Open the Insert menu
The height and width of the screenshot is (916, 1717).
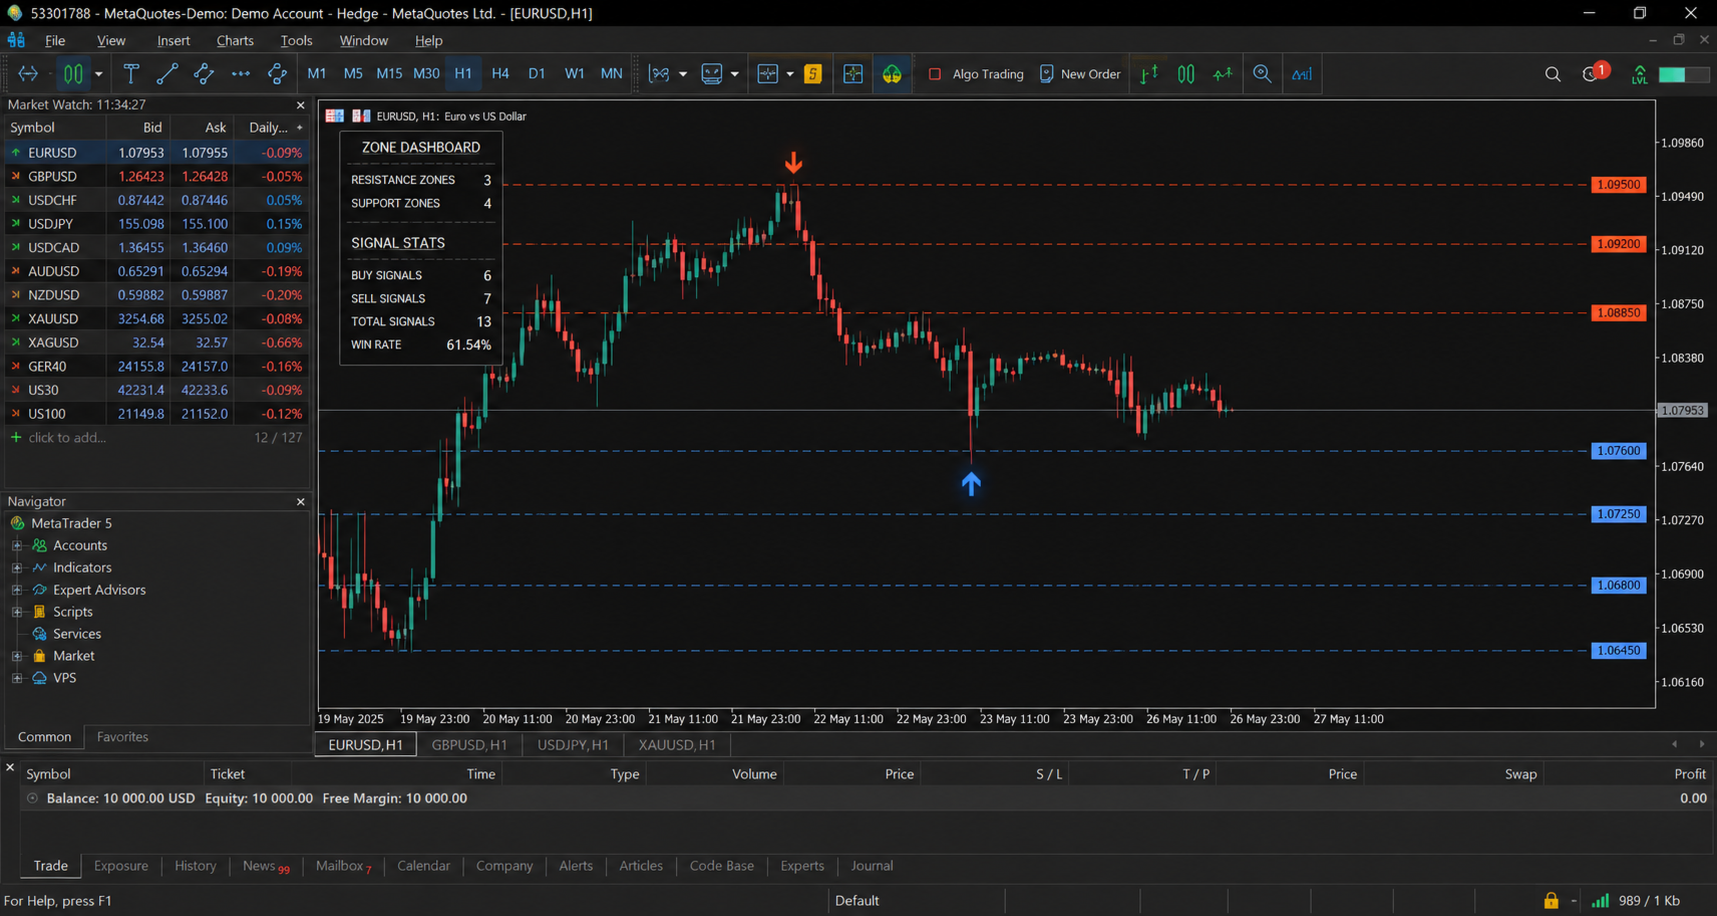tap(173, 41)
